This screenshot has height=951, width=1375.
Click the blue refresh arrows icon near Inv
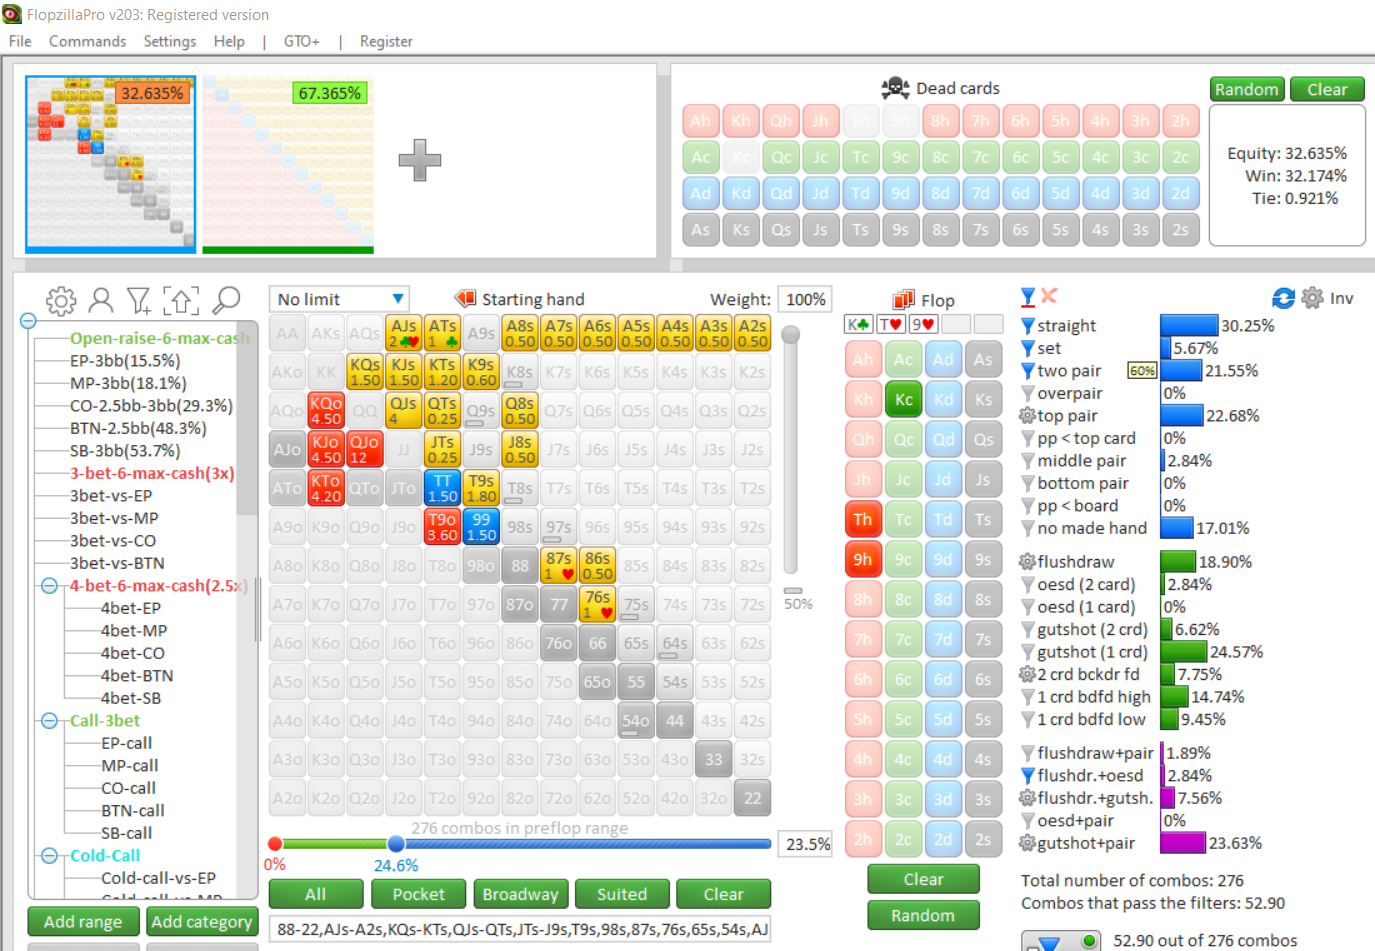1284,298
